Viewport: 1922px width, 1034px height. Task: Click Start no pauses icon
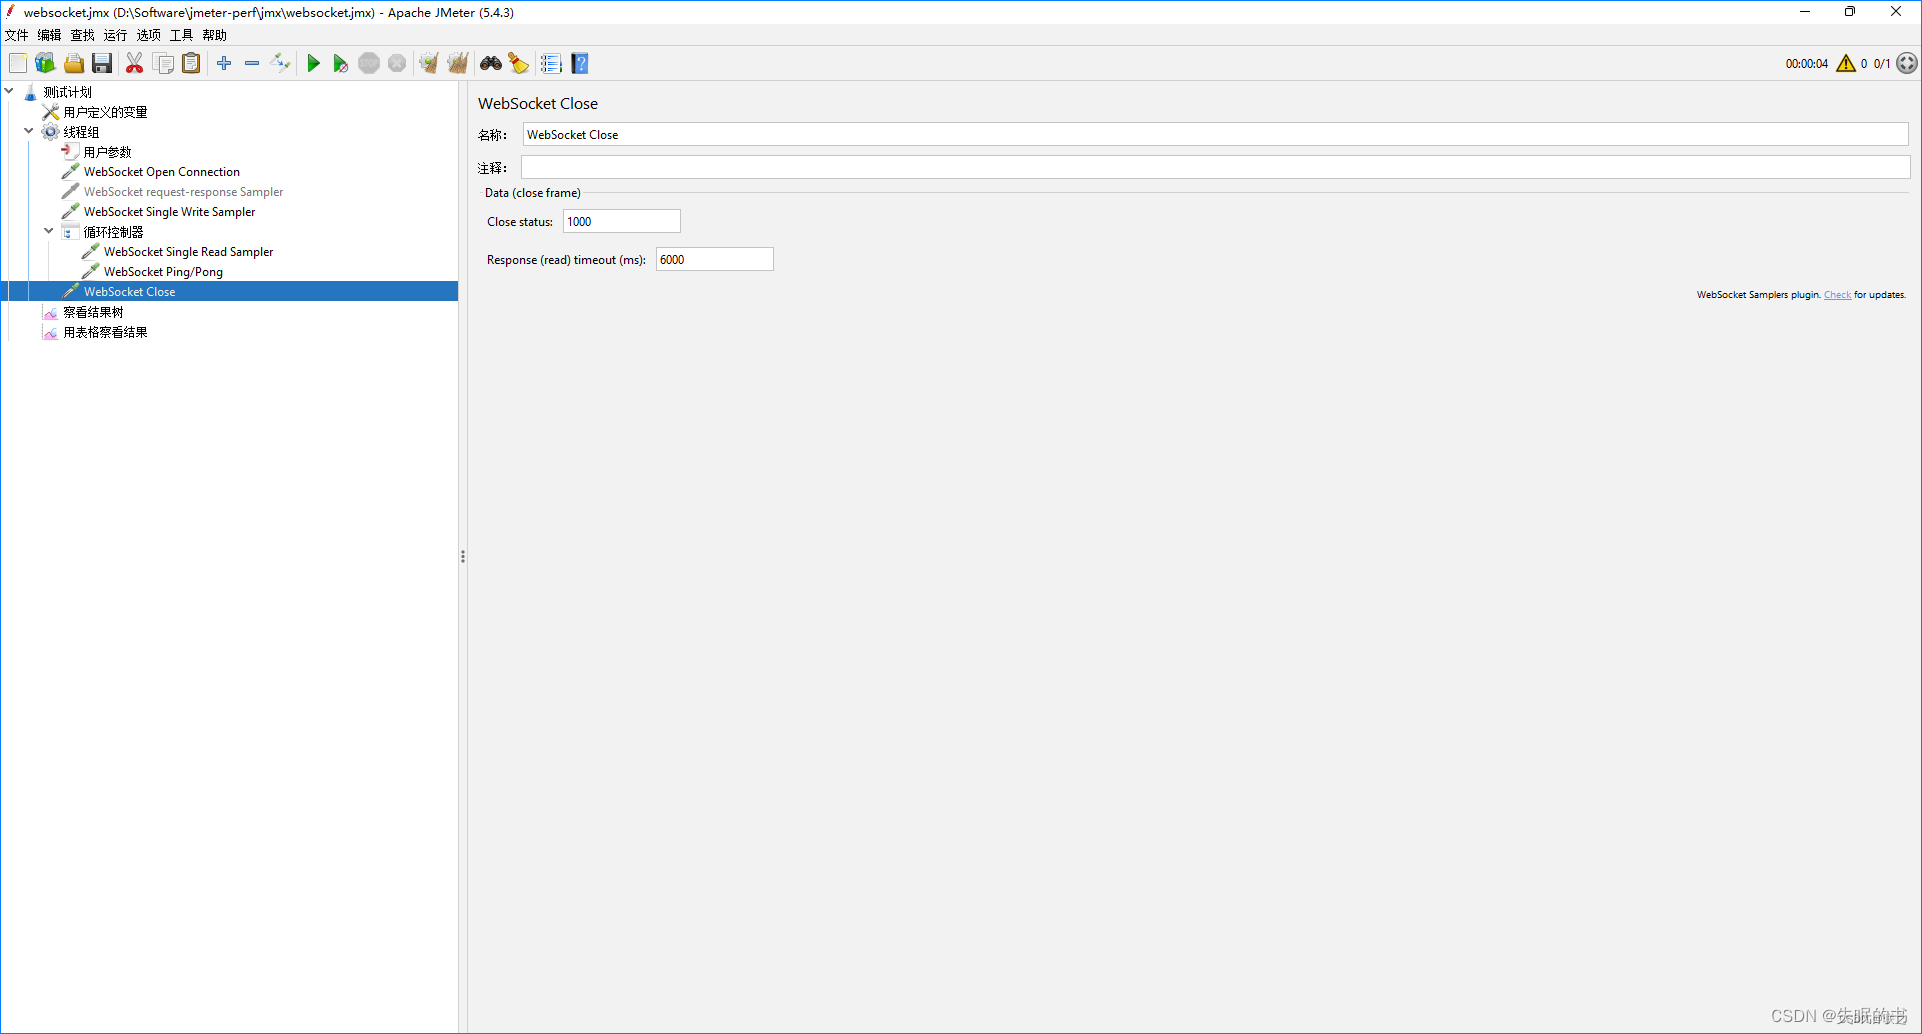[x=340, y=64]
